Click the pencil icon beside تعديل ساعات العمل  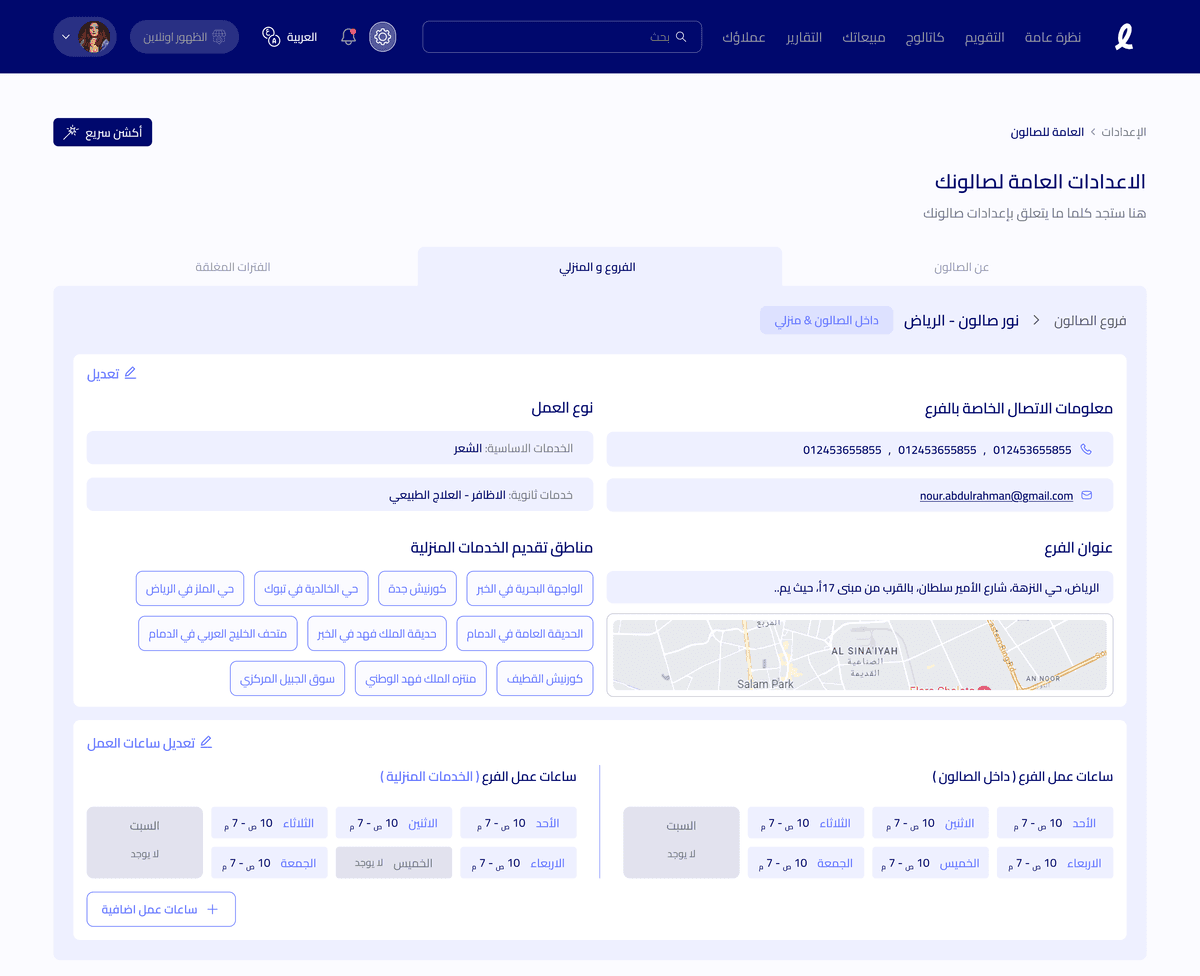[x=207, y=742]
